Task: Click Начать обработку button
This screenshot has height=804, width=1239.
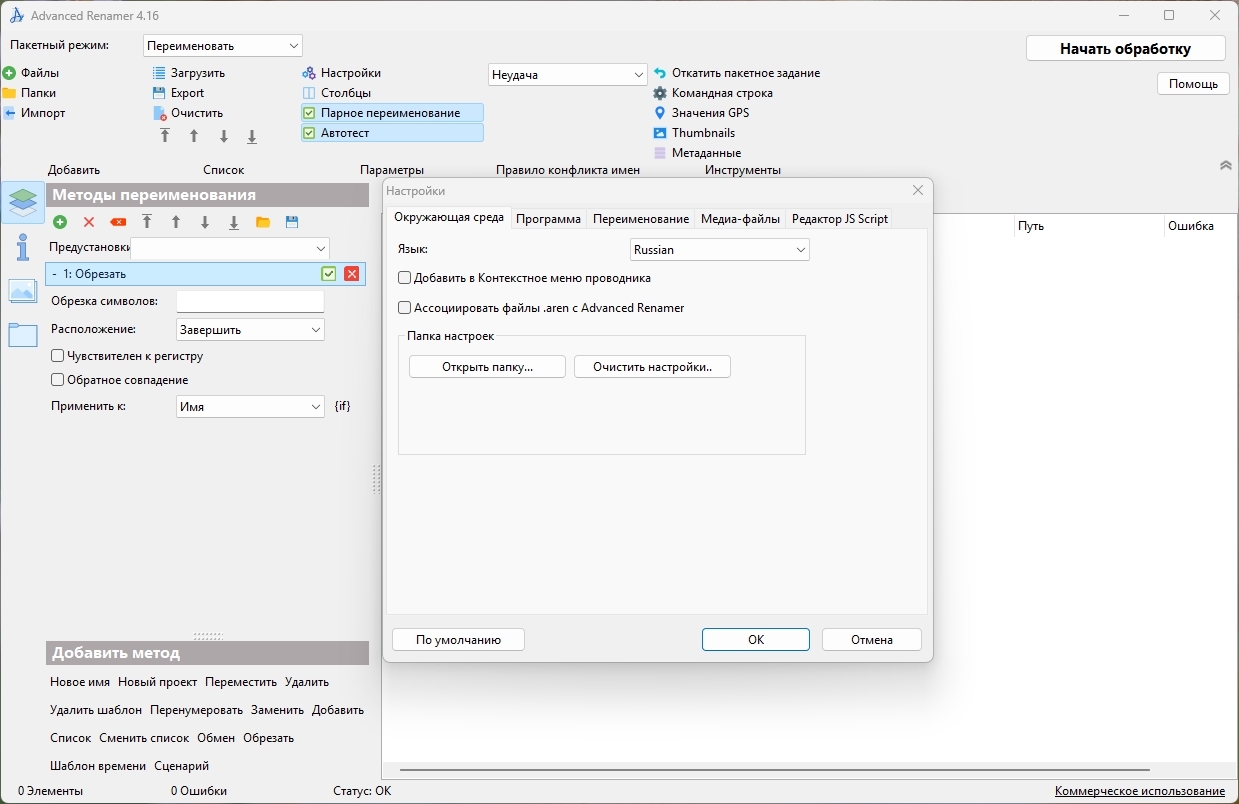Action: (x=1125, y=48)
